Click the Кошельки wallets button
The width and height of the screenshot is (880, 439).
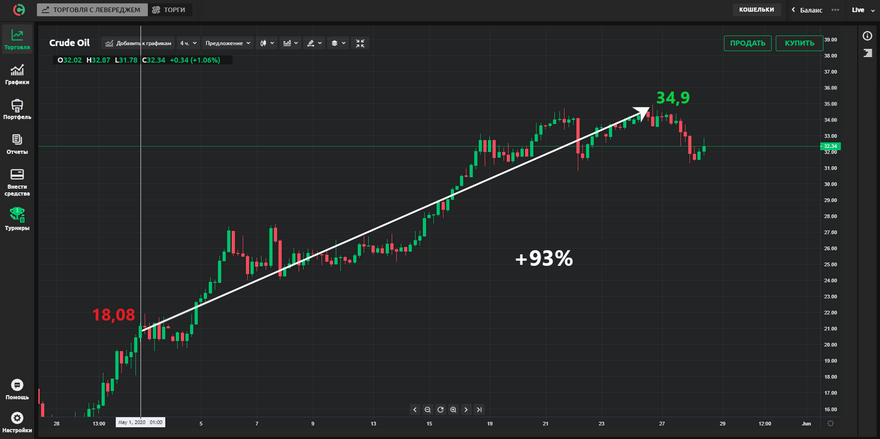(756, 9)
